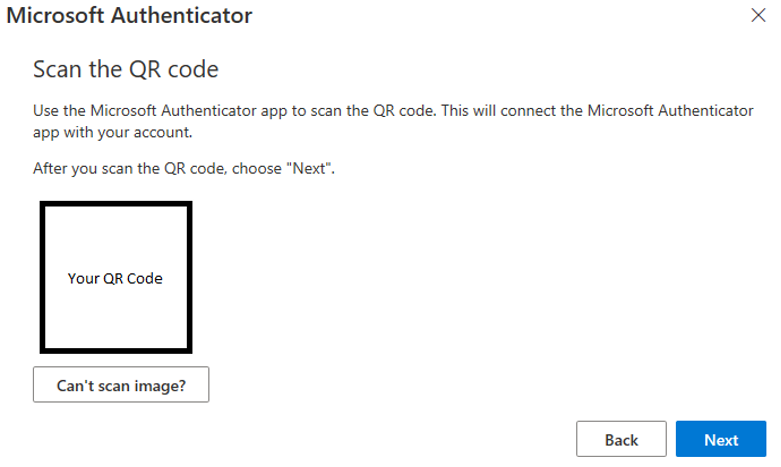Go back using the Back button
Viewport: 781px width, 467px height.
[x=621, y=439]
